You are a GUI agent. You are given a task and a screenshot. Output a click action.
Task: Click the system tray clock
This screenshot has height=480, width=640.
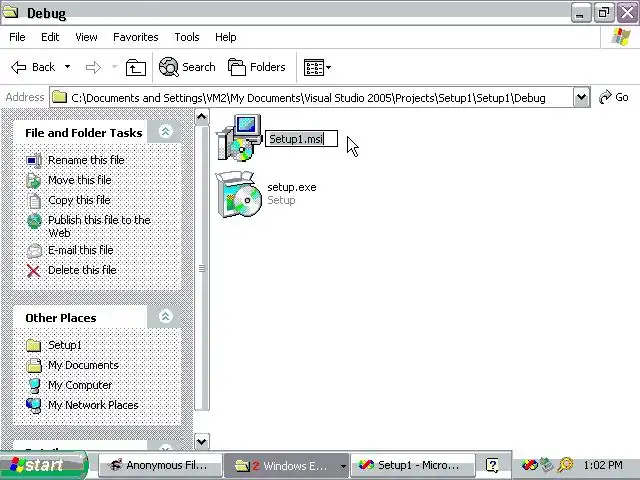pos(603,465)
